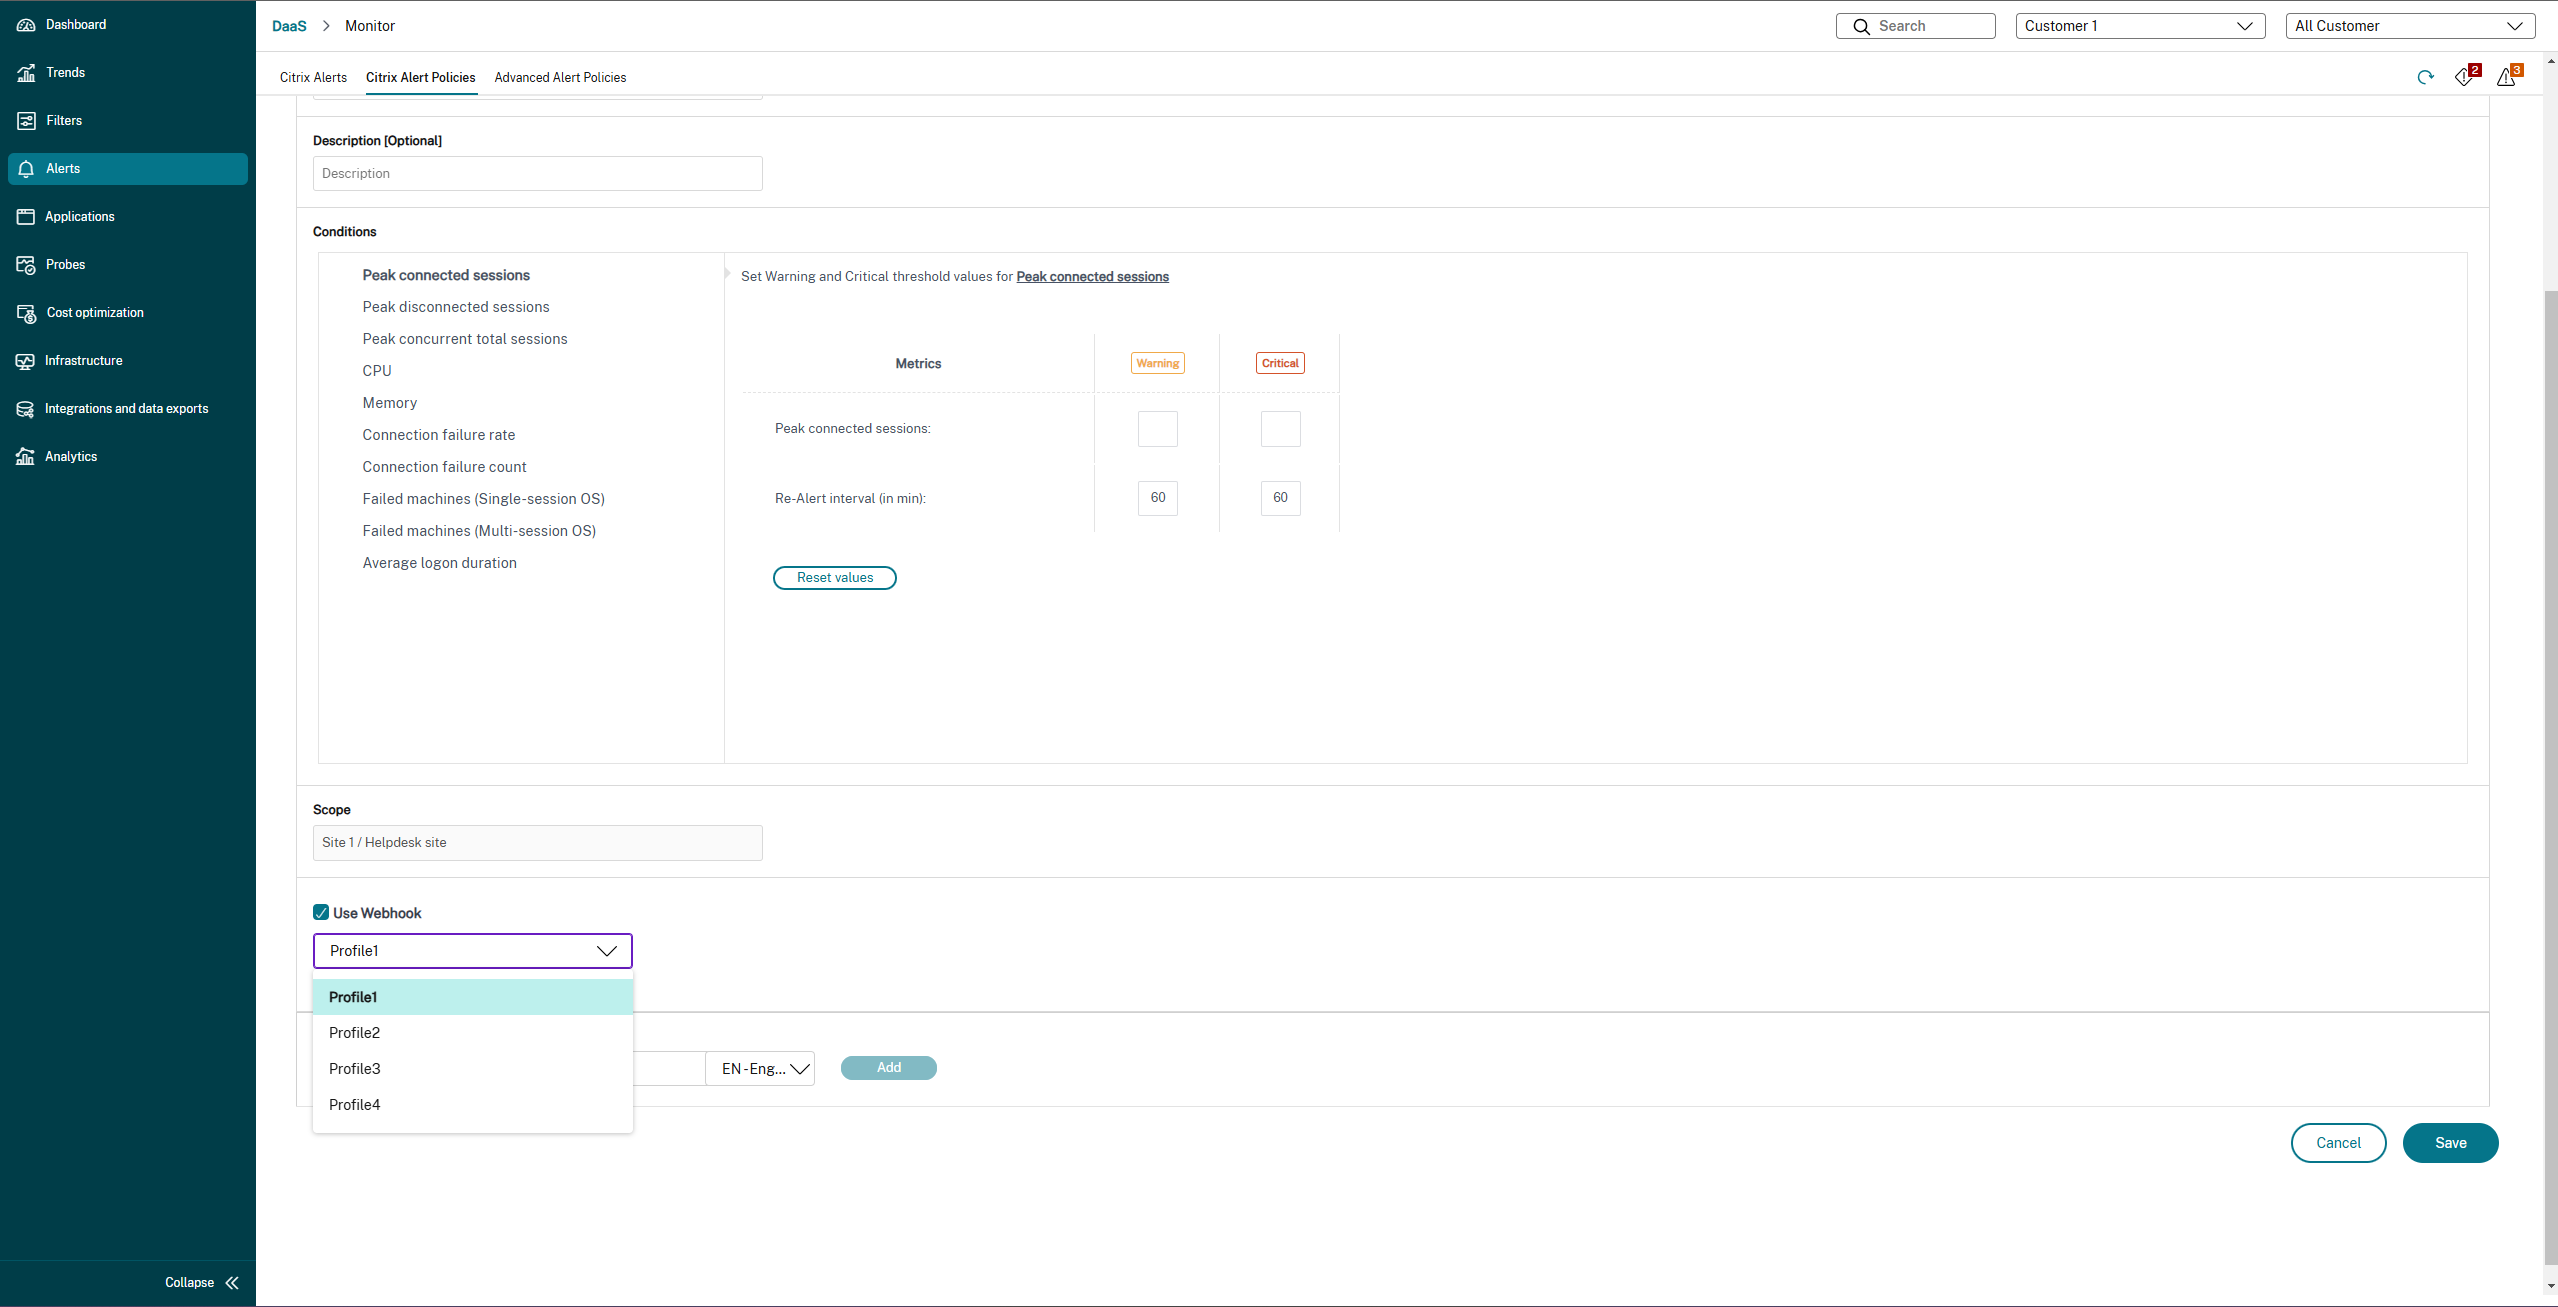
Task: Select Profile2 from the dropdown list
Action: point(473,1033)
